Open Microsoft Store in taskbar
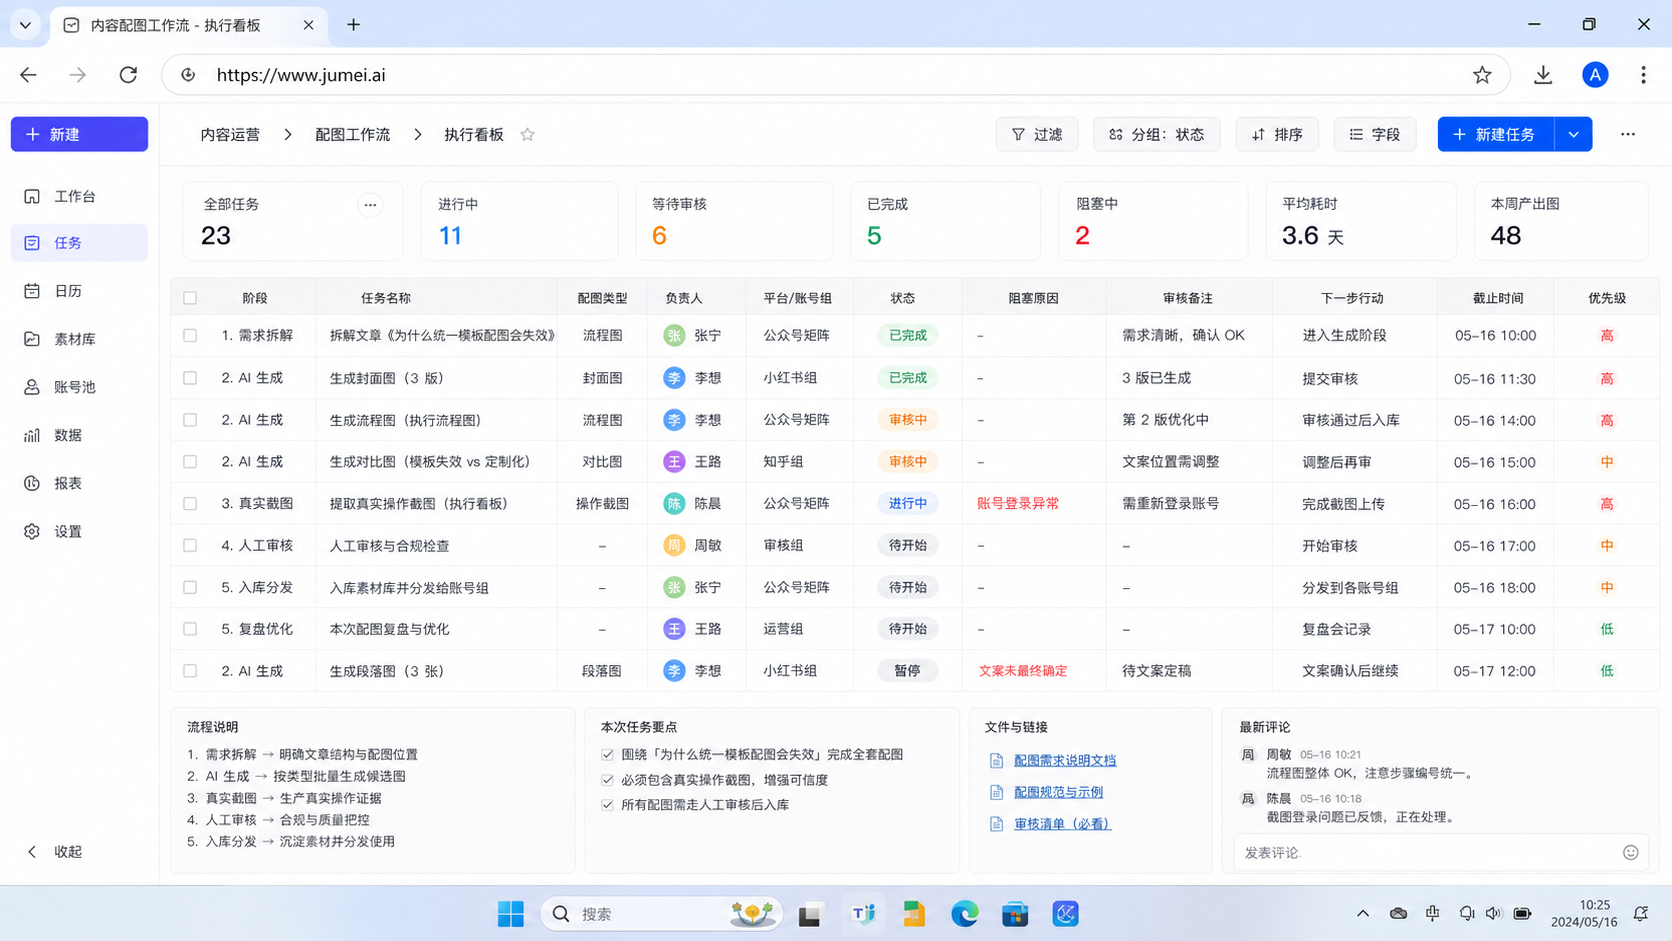This screenshot has height=941, width=1672. [1015, 914]
